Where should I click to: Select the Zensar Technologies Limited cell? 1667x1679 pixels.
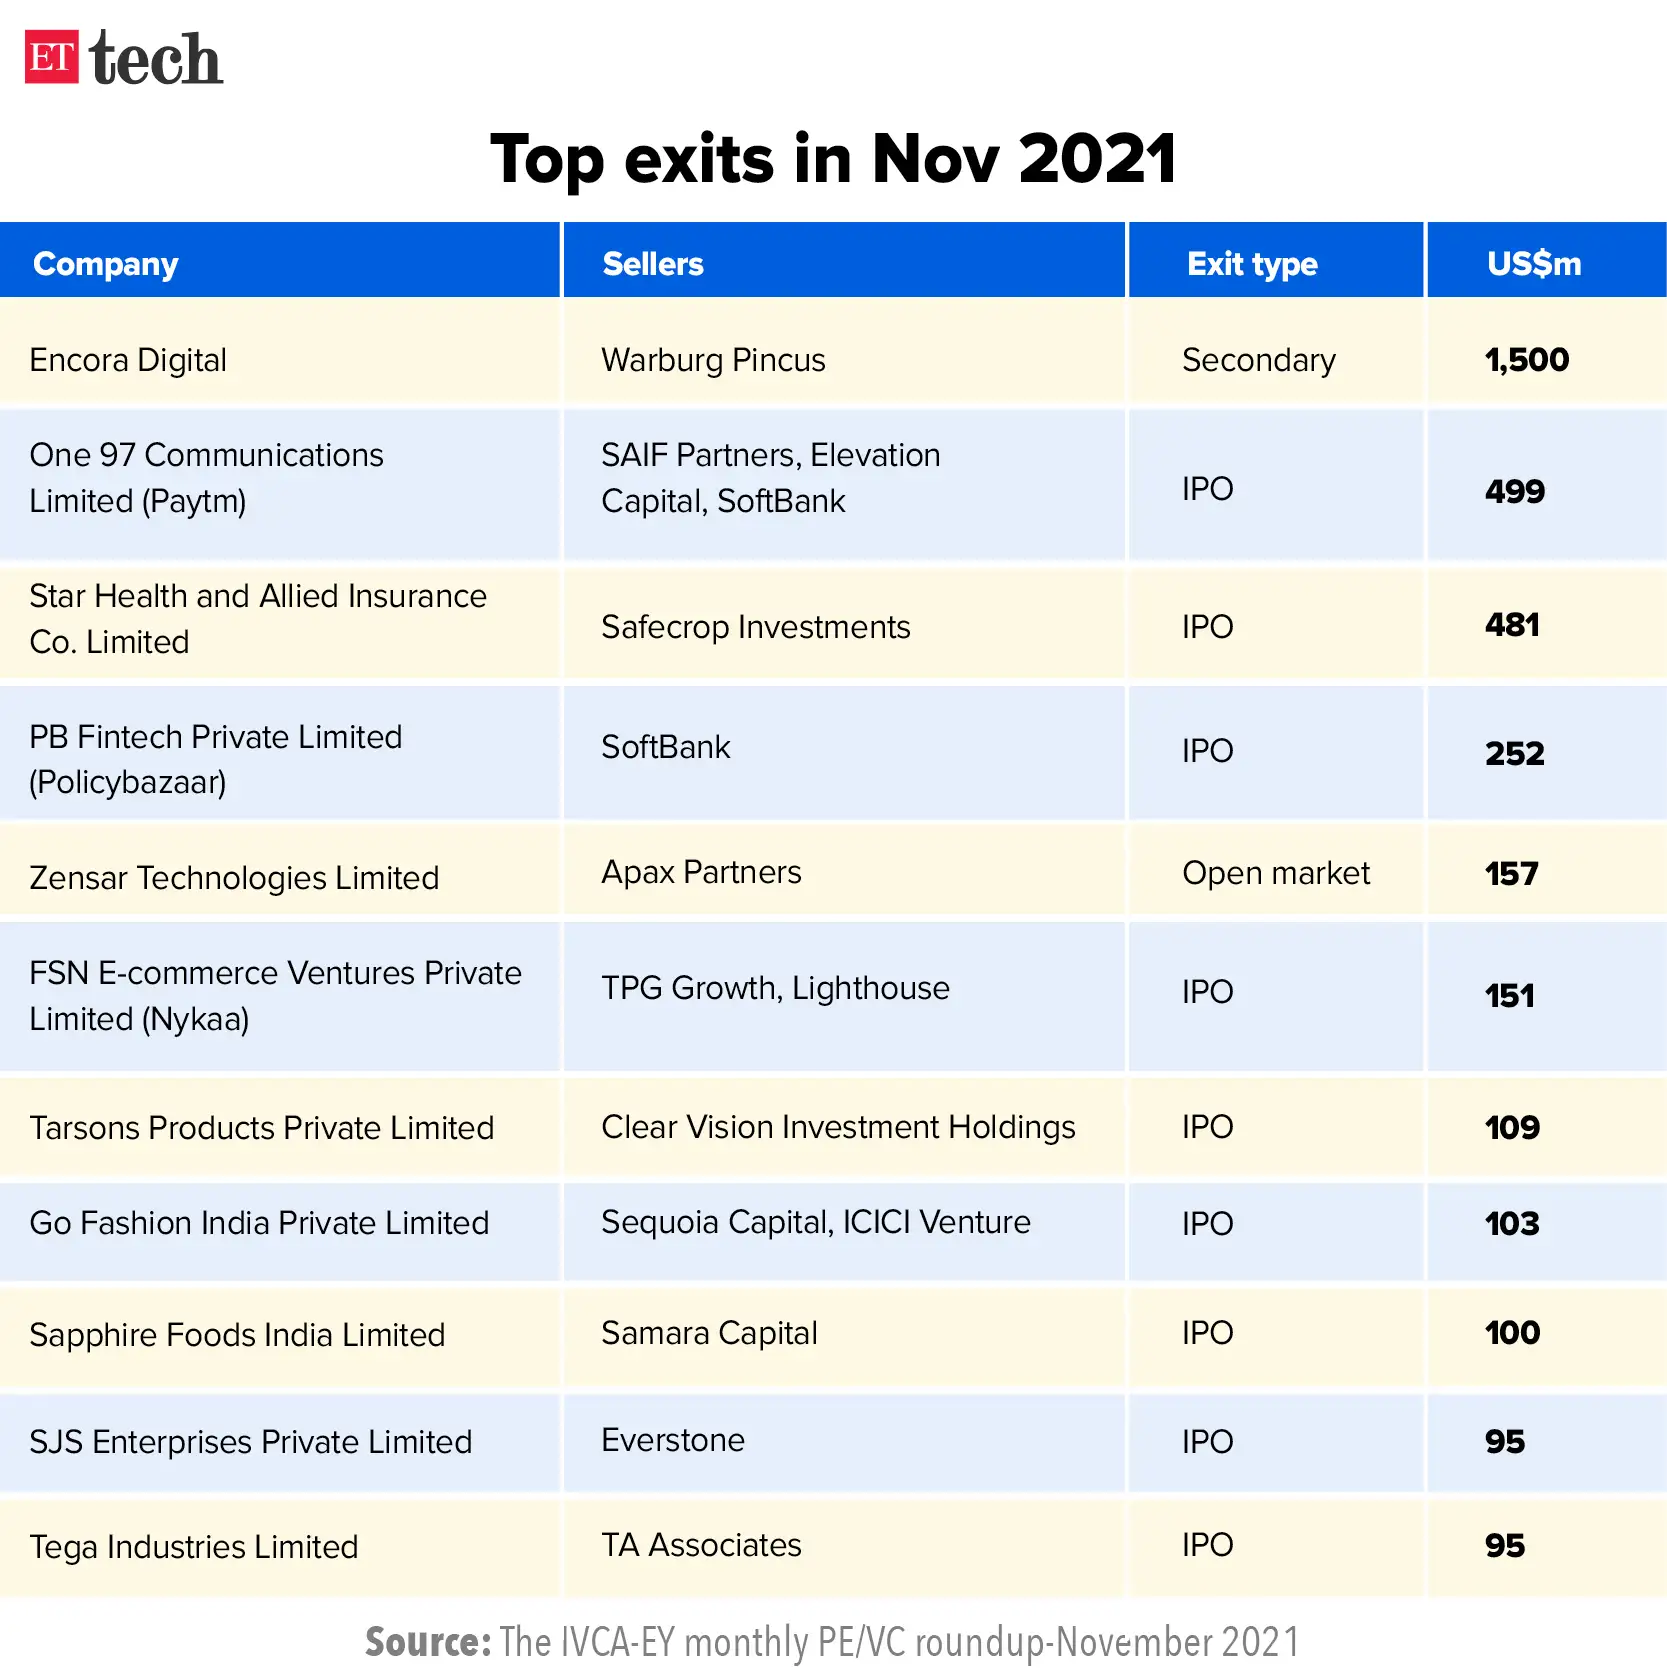pyautogui.click(x=280, y=870)
